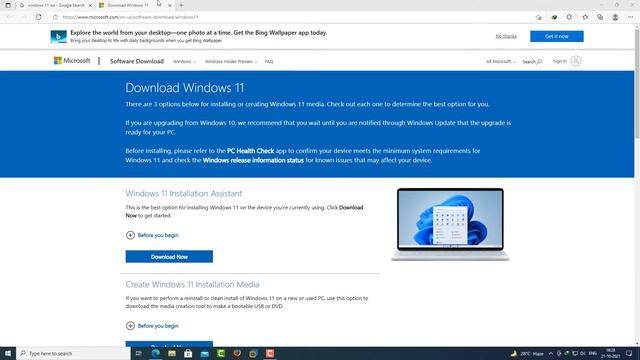Open the taskbar clock and date
Screen dimensions: 640x360
coord(611,353)
